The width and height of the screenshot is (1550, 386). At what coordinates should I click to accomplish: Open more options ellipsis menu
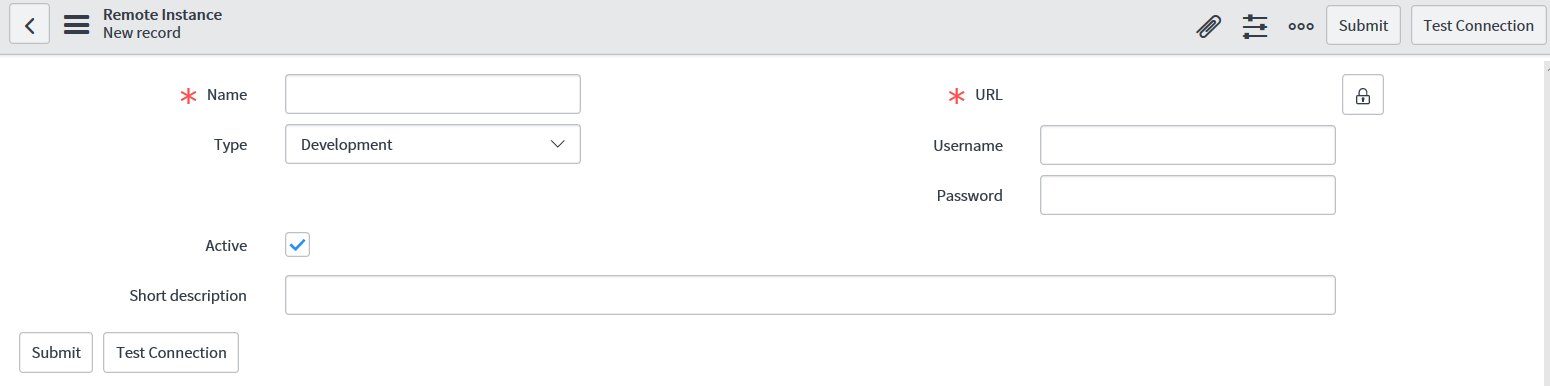pos(1301,26)
